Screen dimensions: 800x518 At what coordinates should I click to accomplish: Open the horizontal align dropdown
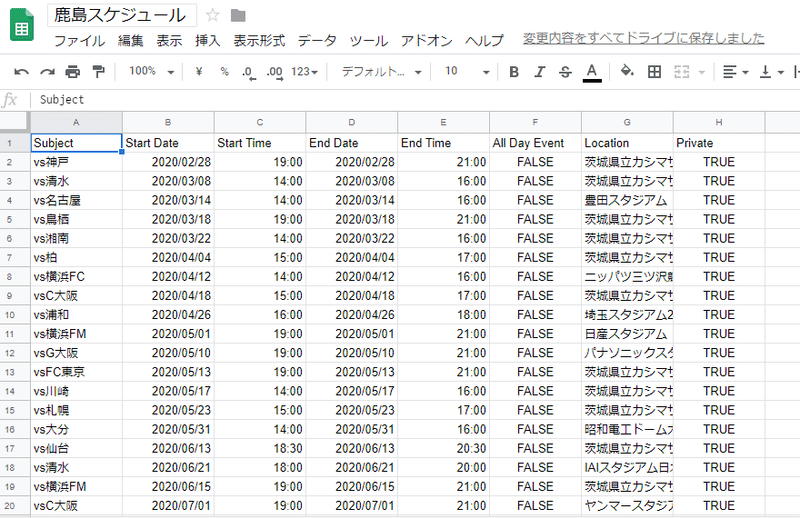click(x=735, y=72)
